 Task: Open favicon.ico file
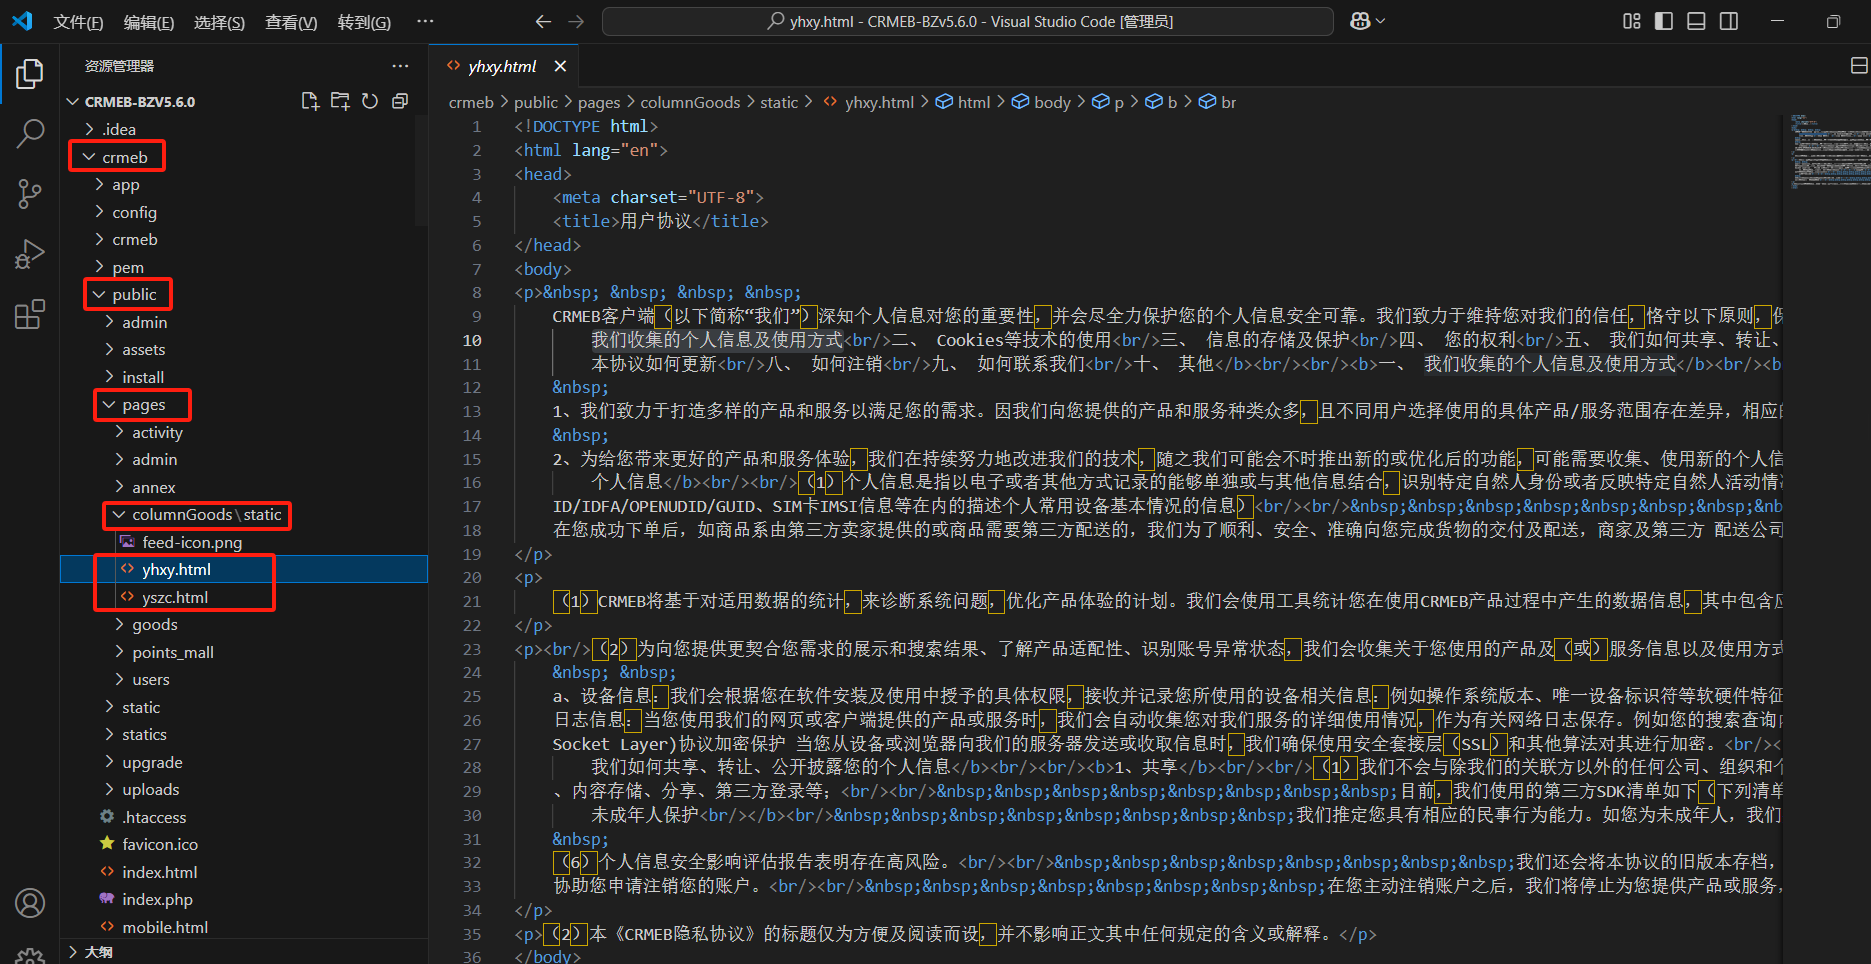click(x=244, y=844)
